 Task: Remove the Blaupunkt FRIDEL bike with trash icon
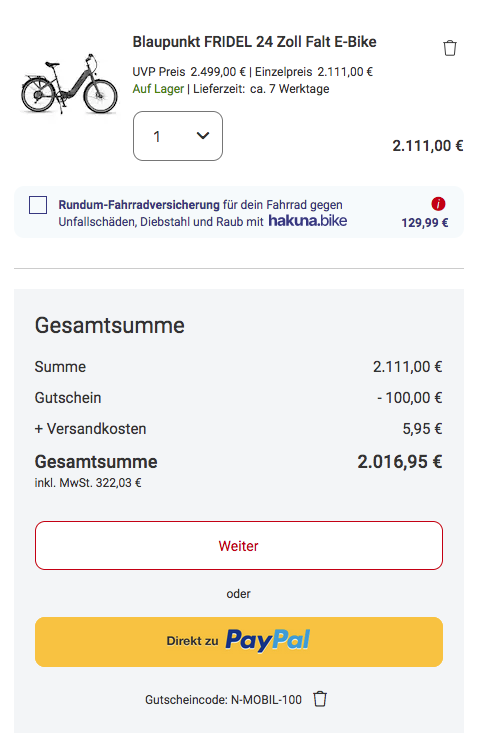point(450,48)
